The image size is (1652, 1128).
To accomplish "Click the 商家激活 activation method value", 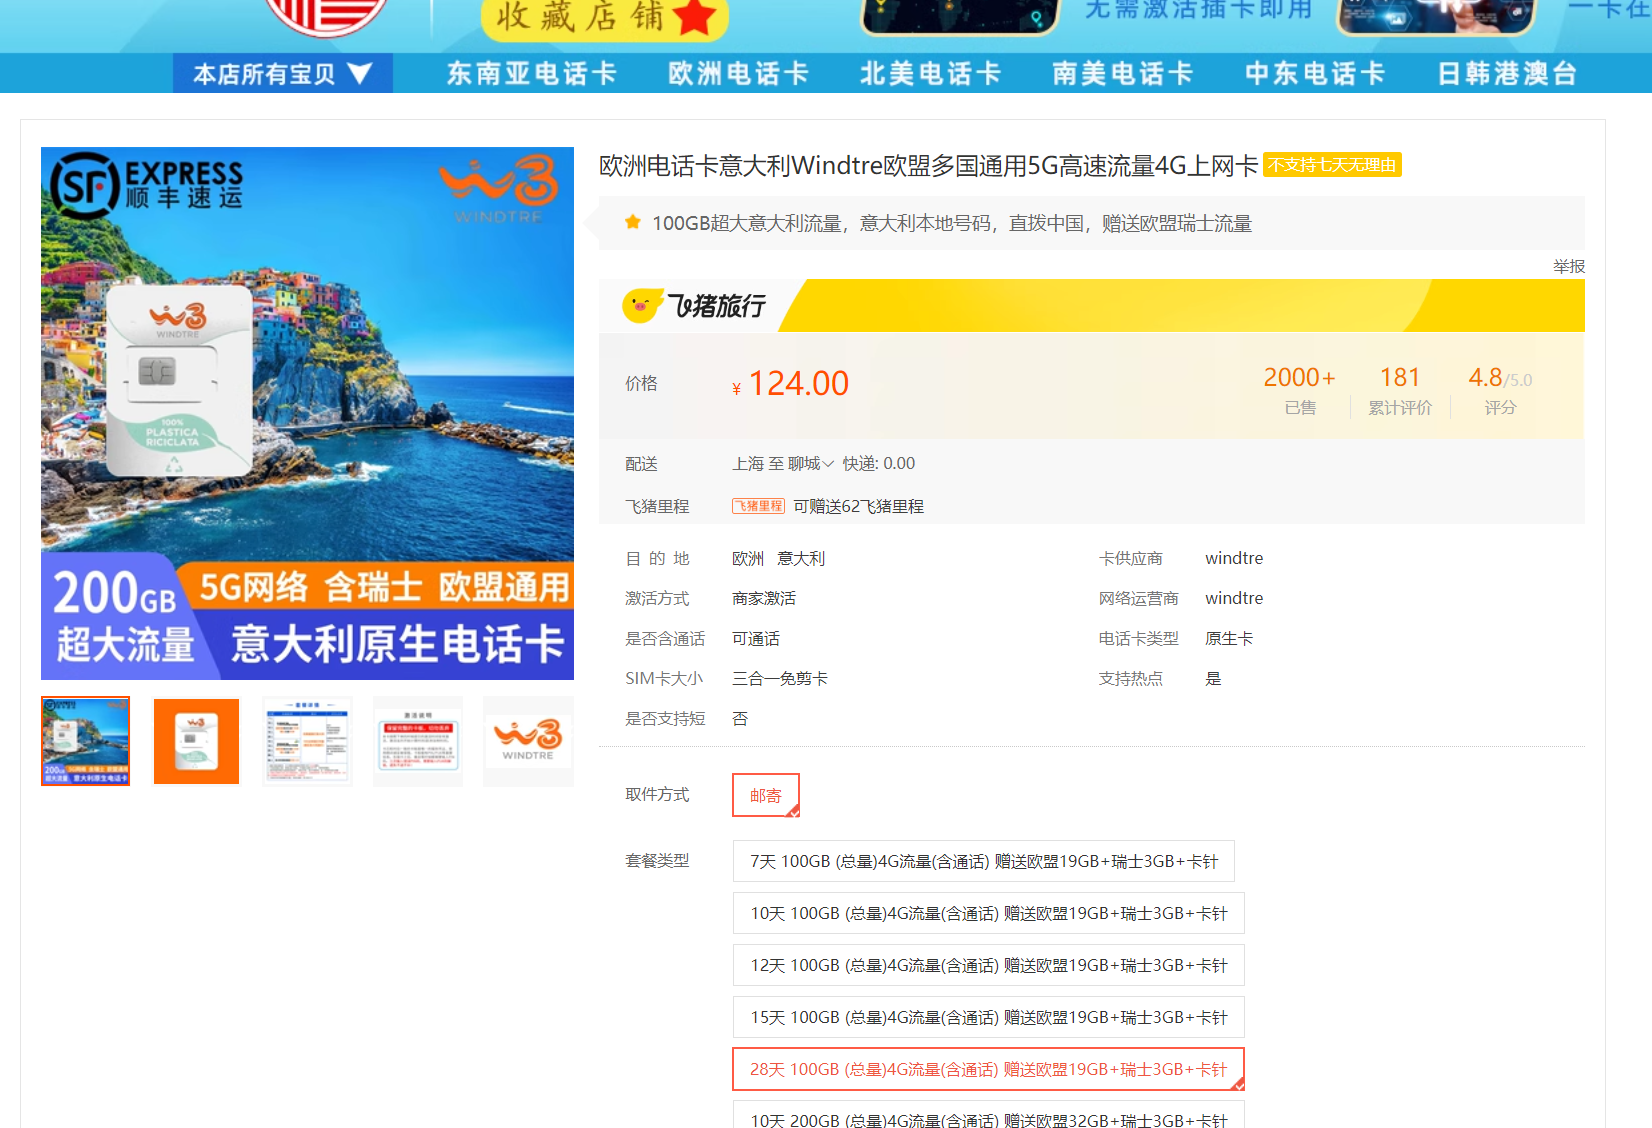I will pos(764,599).
